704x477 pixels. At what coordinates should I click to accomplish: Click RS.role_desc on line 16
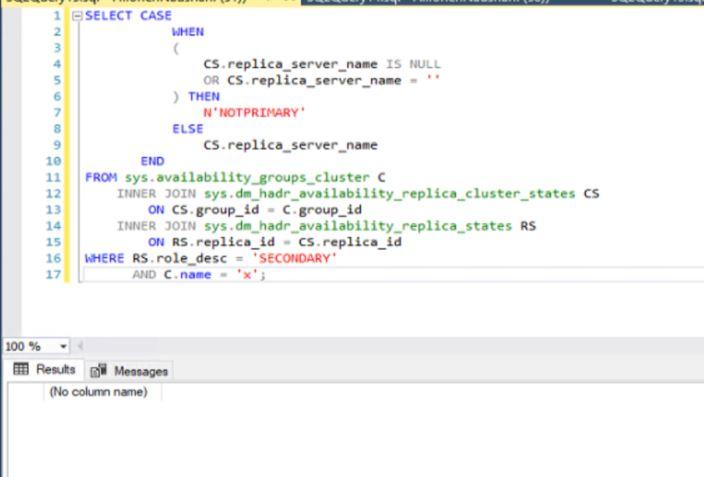(x=180, y=259)
